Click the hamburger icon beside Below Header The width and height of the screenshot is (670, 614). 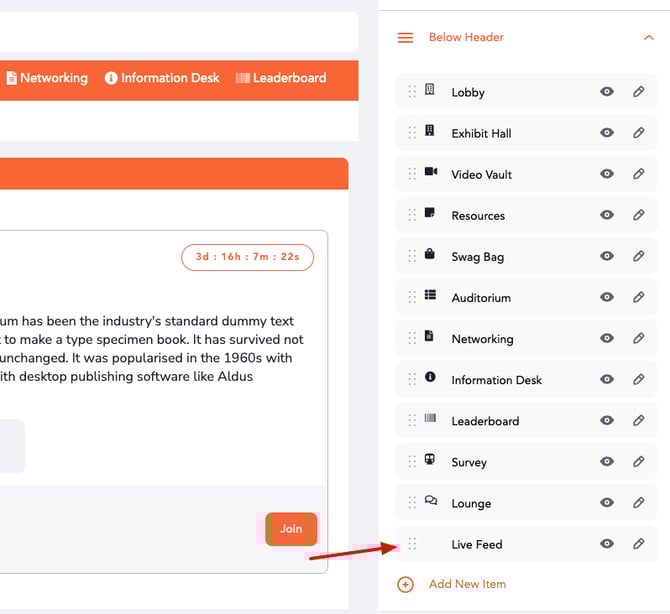coord(405,38)
